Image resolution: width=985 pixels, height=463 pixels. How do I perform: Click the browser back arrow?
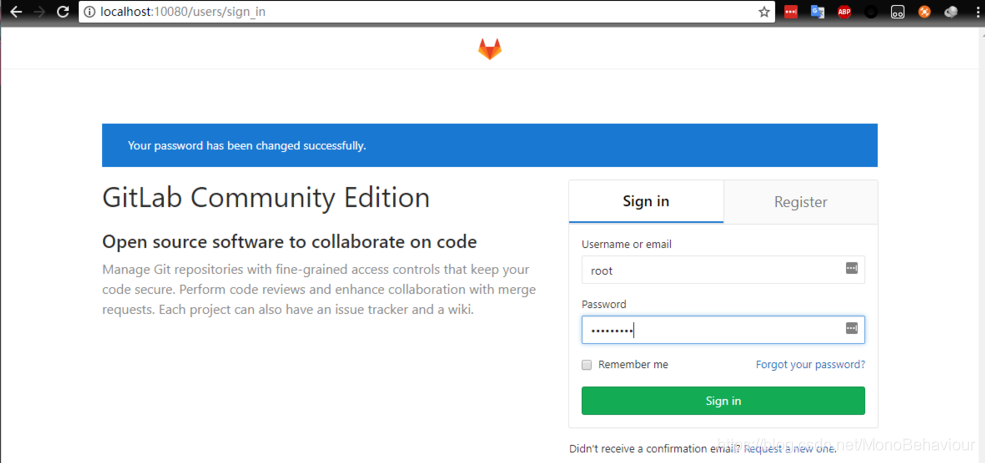pyautogui.click(x=15, y=12)
